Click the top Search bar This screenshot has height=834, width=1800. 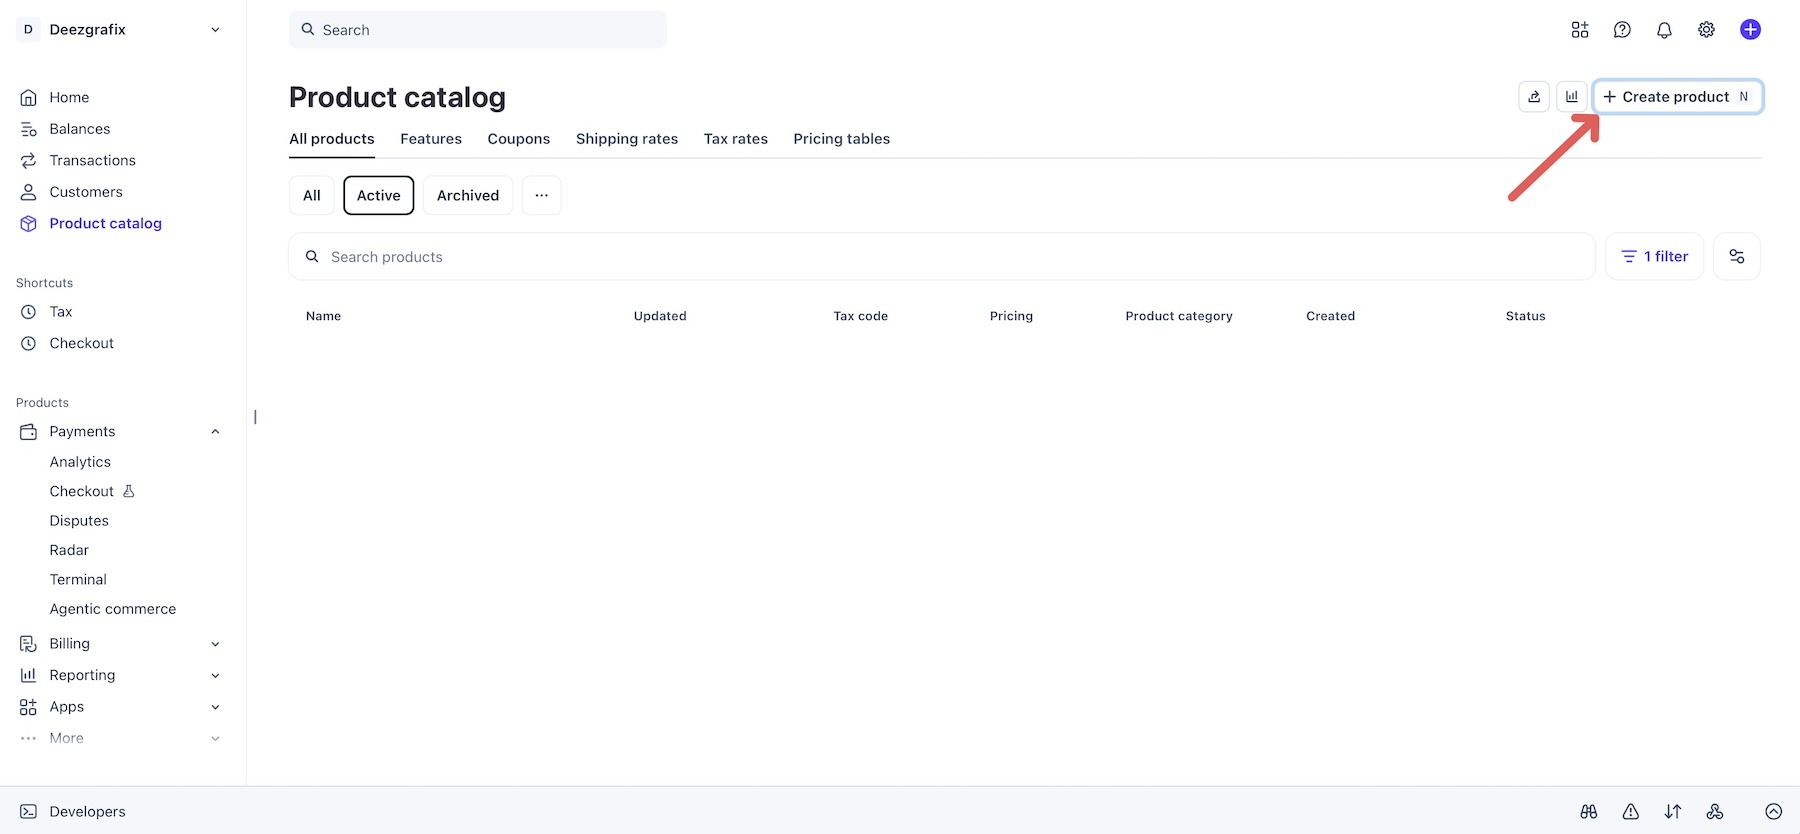(x=478, y=30)
